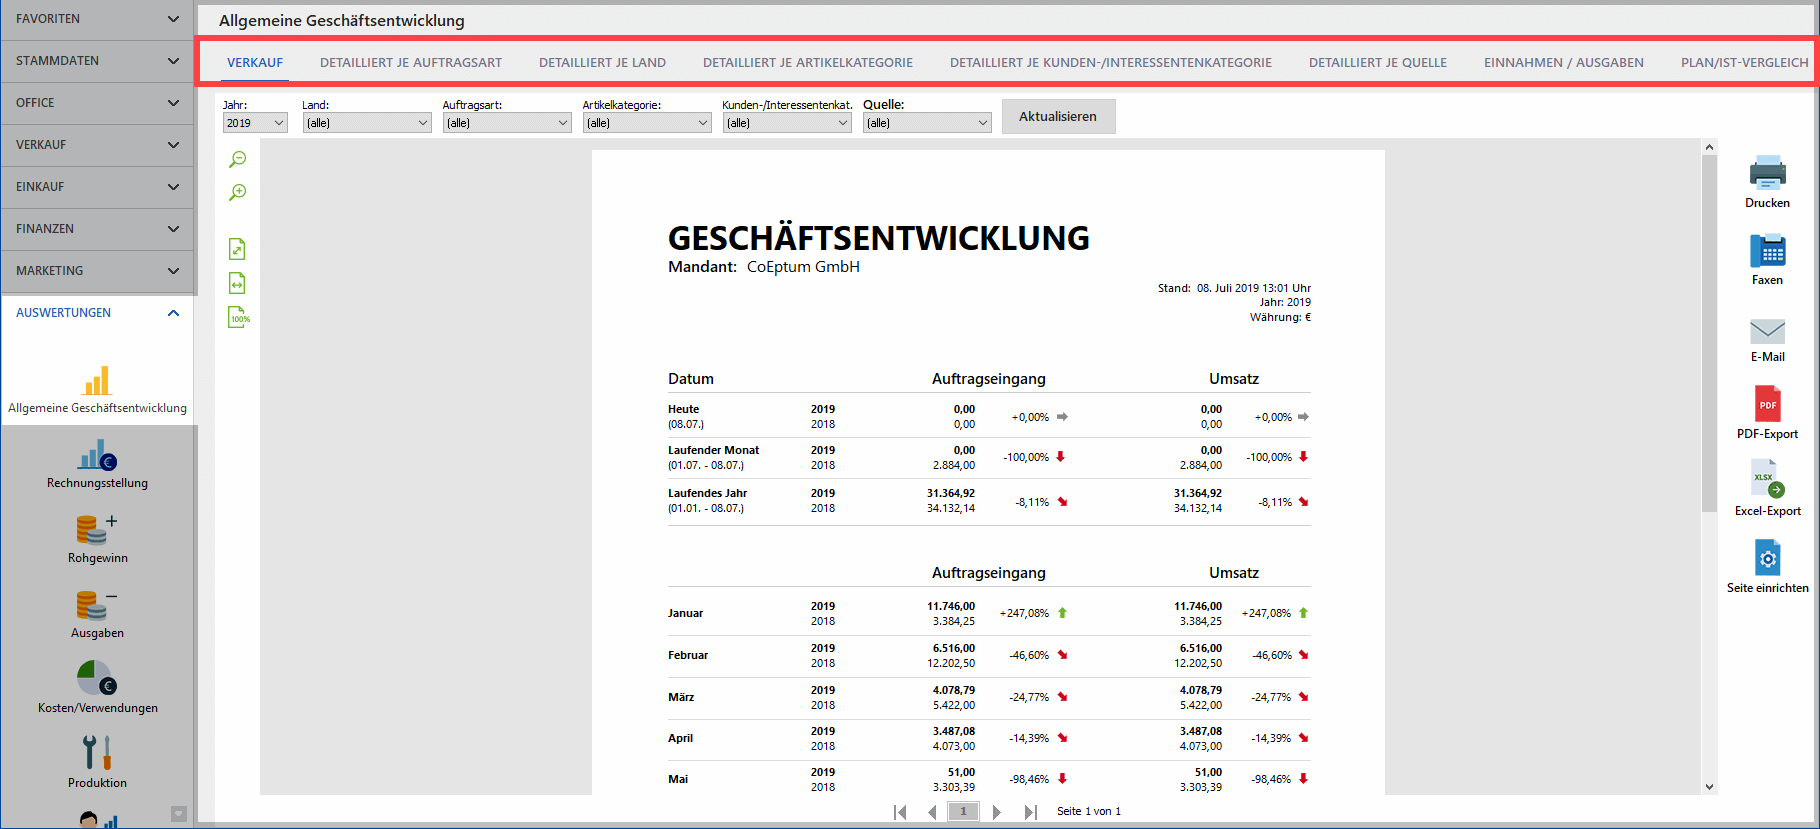Go to first report page
1820x829 pixels.
[900, 812]
